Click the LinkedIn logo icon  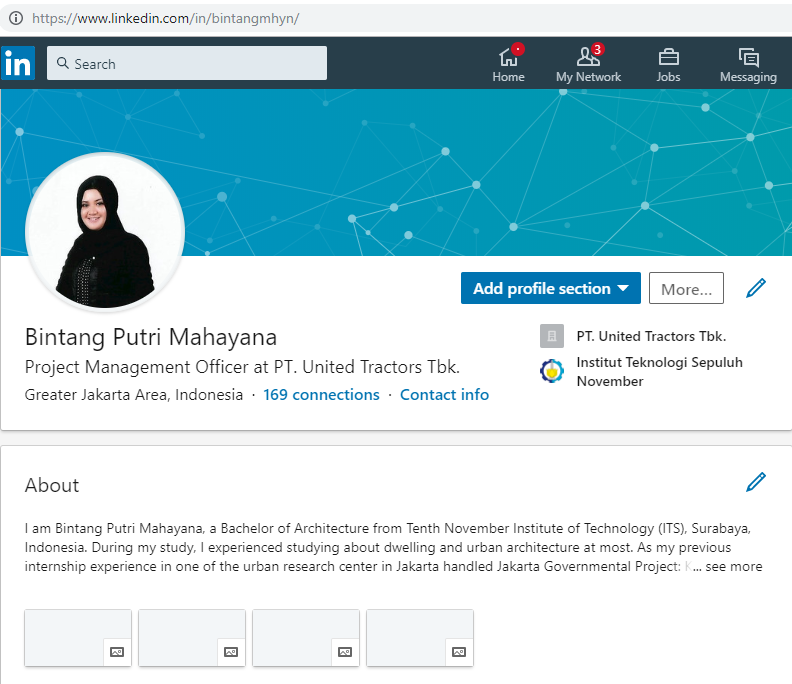point(18,63)
